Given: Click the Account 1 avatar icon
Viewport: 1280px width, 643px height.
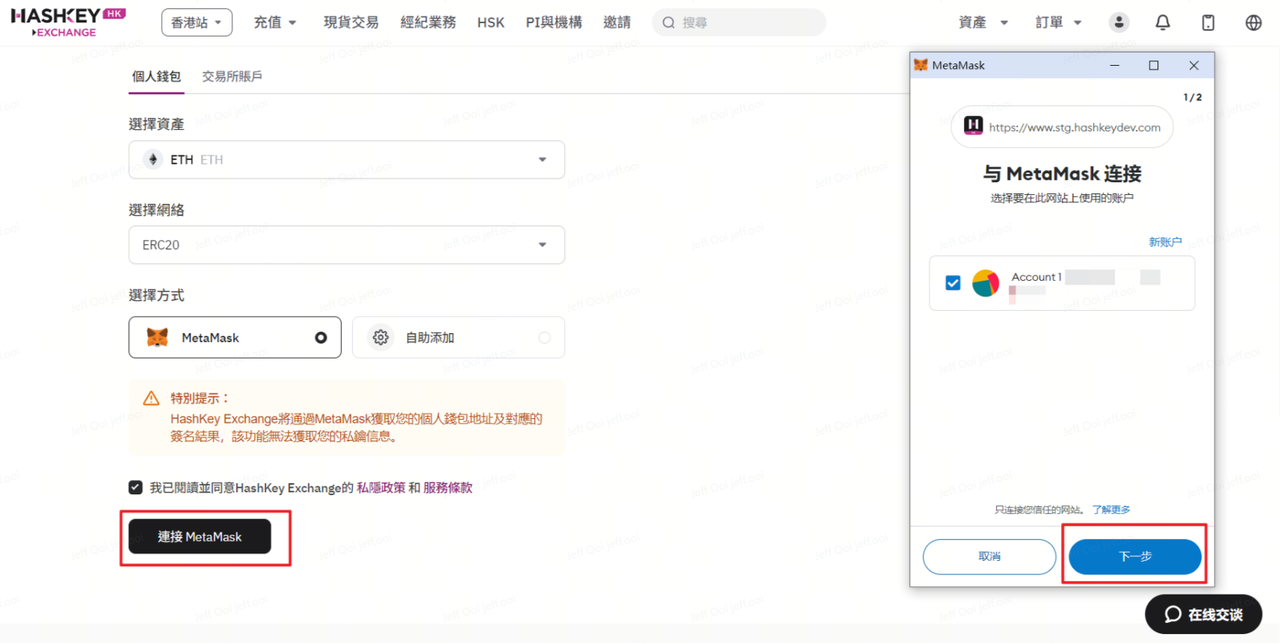Looking at the screenshot, I should click(985, 283).
